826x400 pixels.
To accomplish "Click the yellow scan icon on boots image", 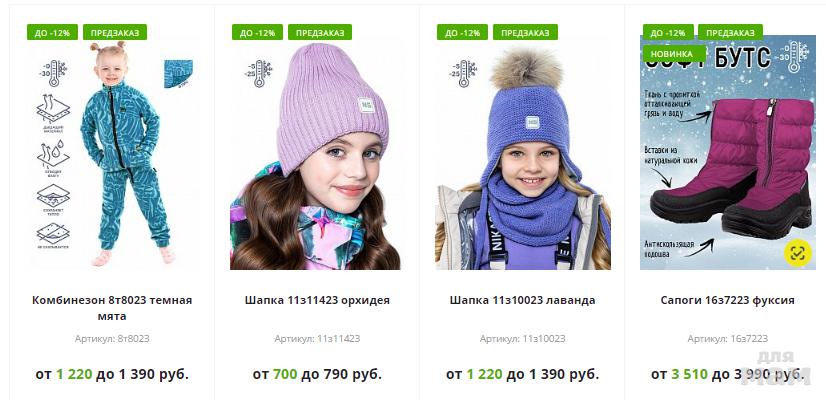I will [798, 253].
